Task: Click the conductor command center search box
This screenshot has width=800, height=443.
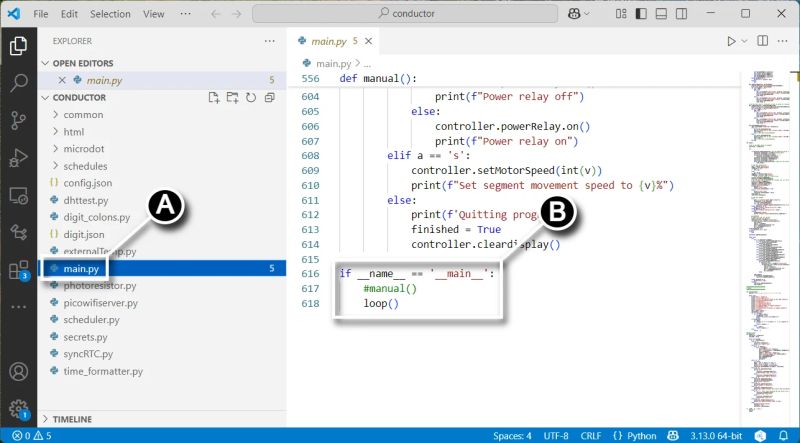Action: click(405, 14)
